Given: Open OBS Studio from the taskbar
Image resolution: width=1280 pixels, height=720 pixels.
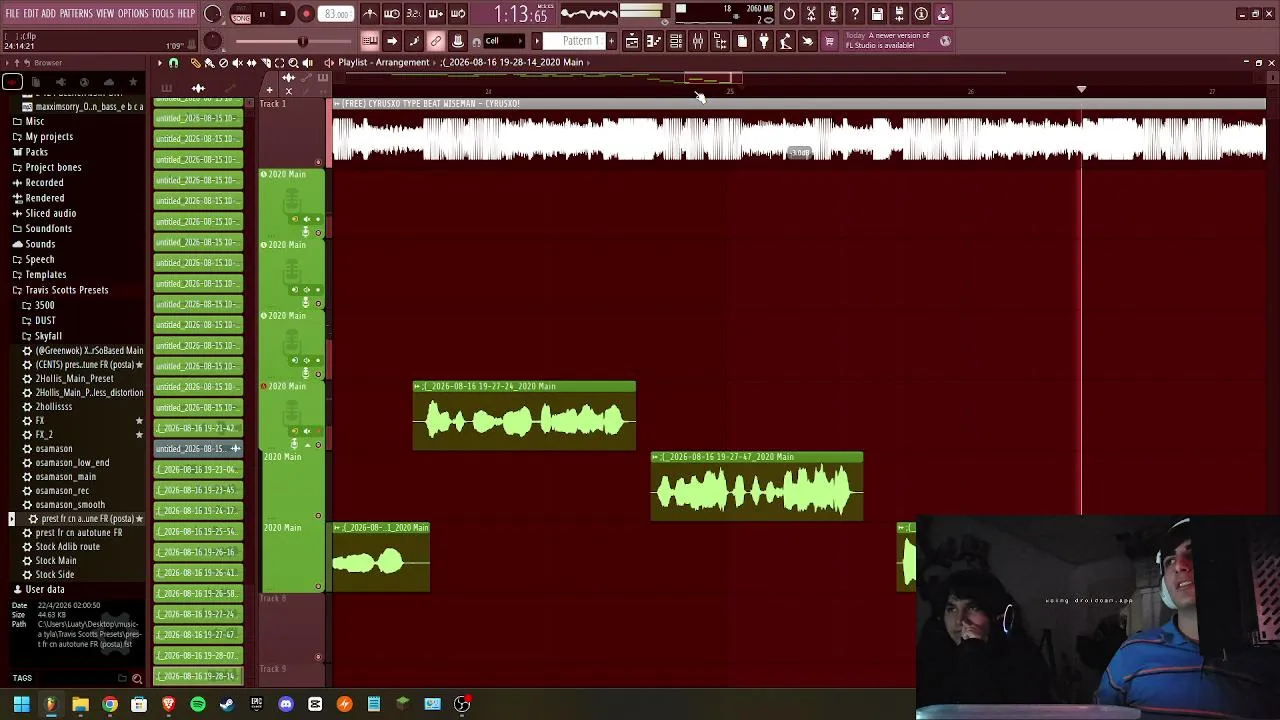Looking at the screenshot, I should click(462, 704).
